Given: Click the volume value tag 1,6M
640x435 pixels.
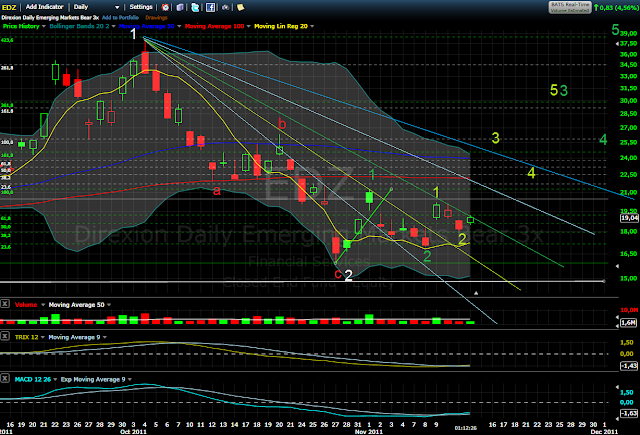Looking at the screenshot, I should coord(629,323).
